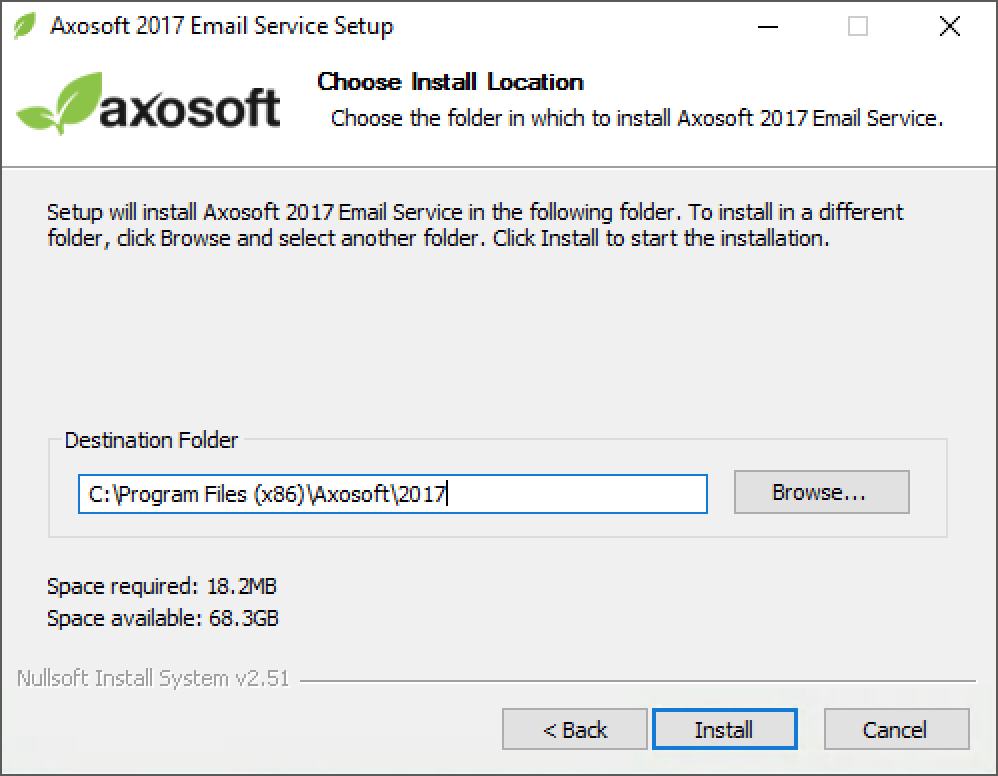Open the Browse folder picker
This screenshot has height=776, width=998.
coord(821,492)
